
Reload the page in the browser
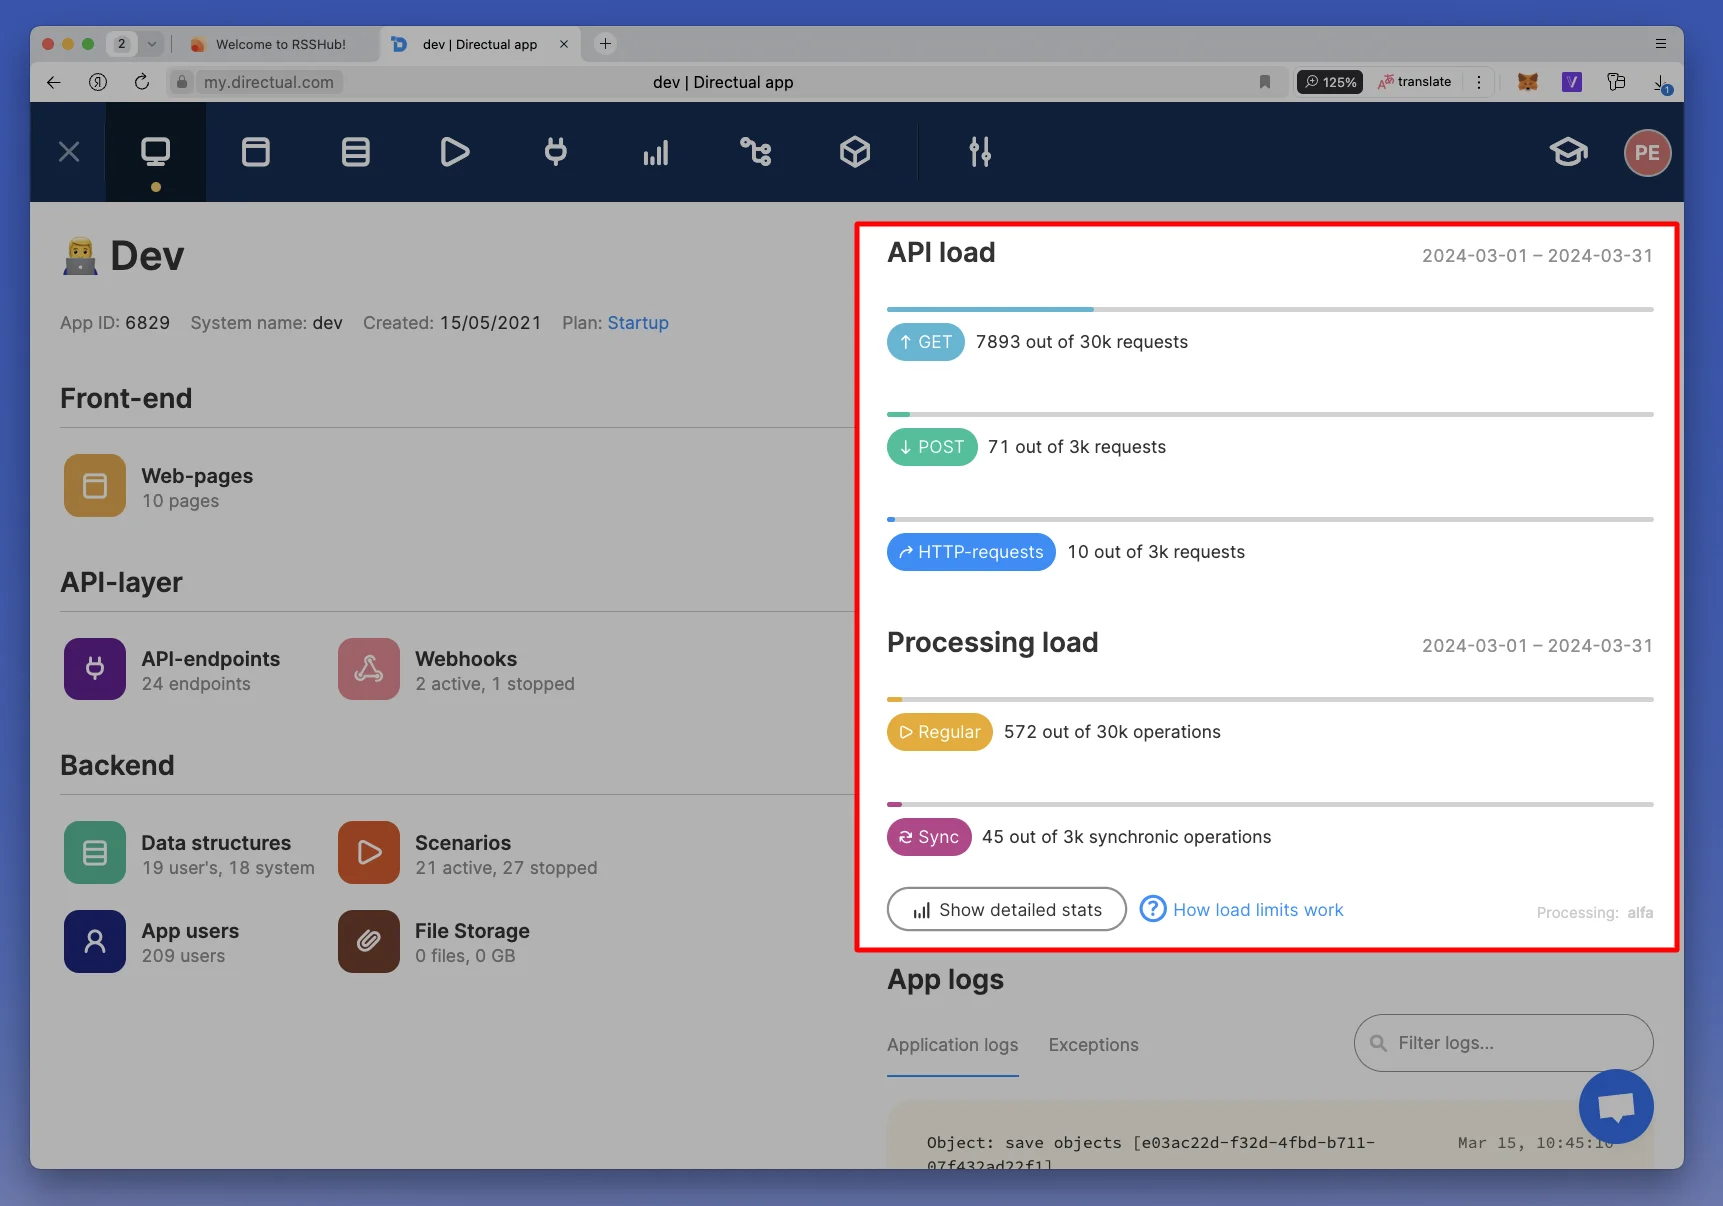[142, 82]
